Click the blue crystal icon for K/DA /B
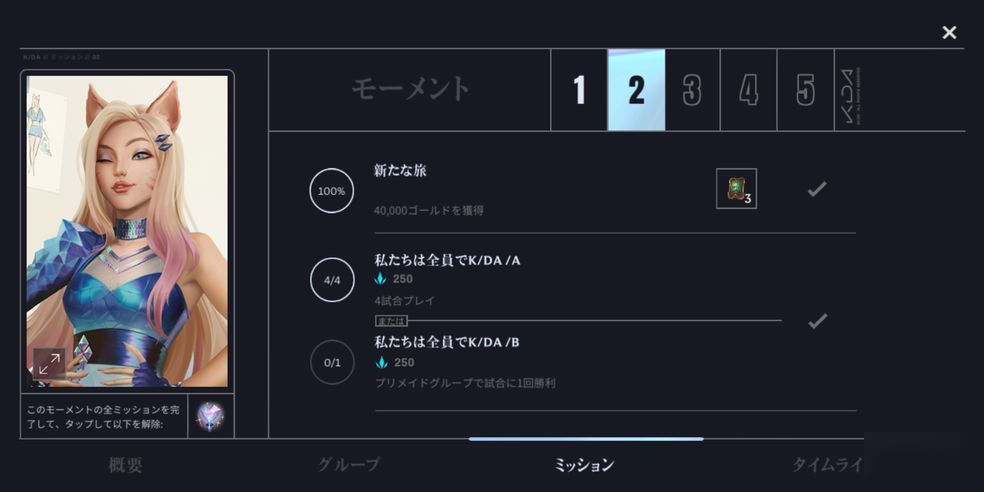984x492 pixels. (380, 362)
